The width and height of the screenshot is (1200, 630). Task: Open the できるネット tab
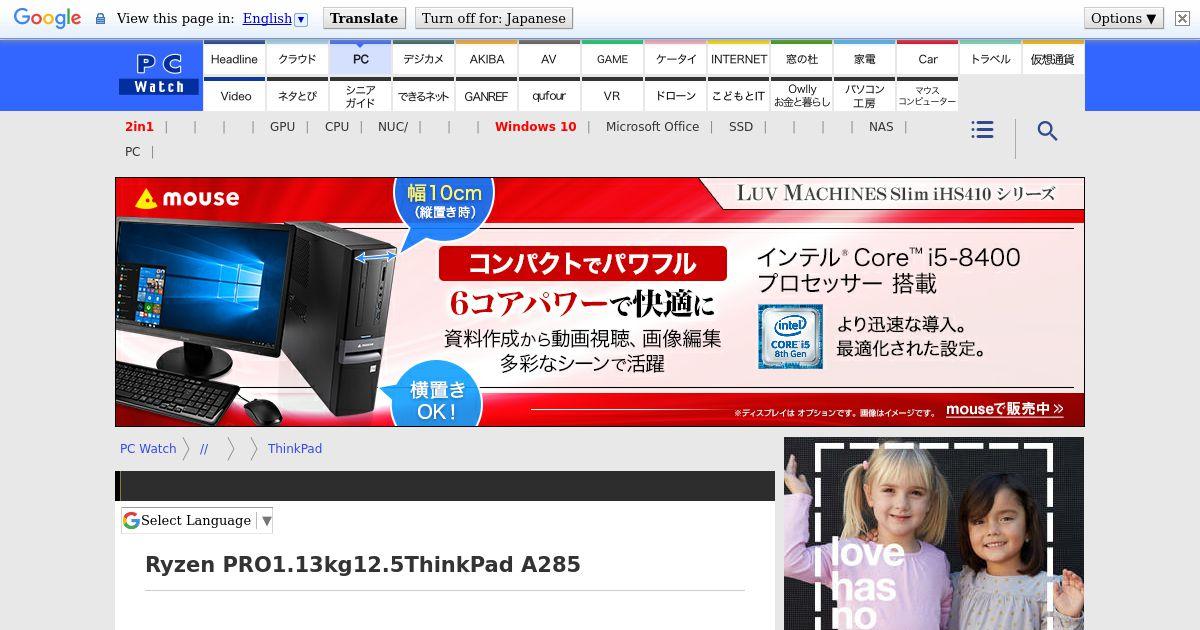(423, 95)
